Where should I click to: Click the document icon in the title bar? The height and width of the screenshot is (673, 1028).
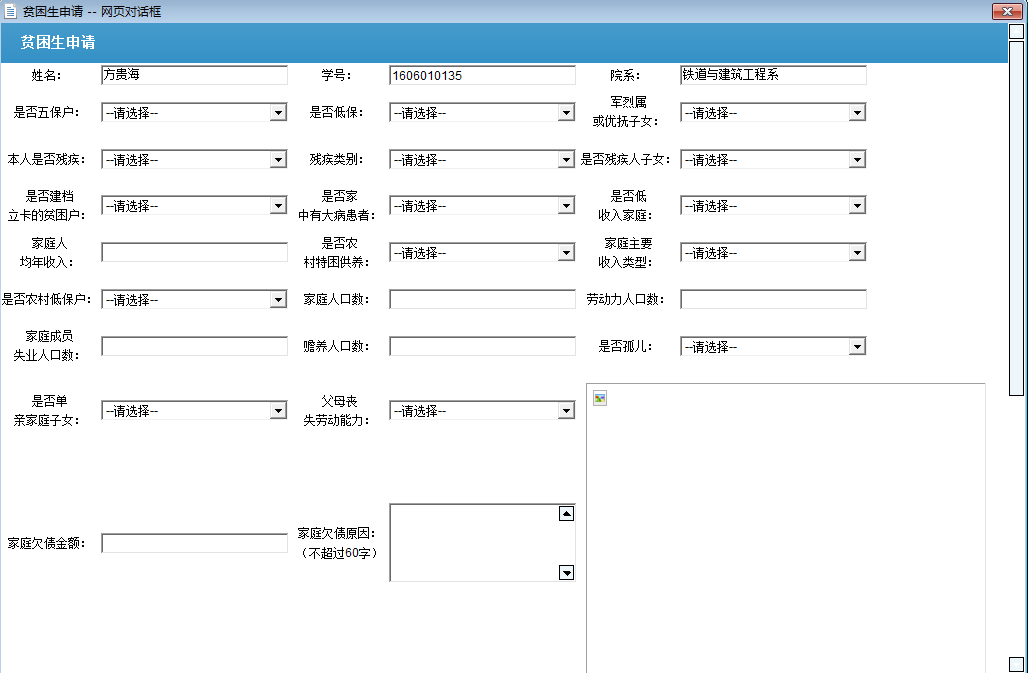pyautogui.click(x=11, y=11)
